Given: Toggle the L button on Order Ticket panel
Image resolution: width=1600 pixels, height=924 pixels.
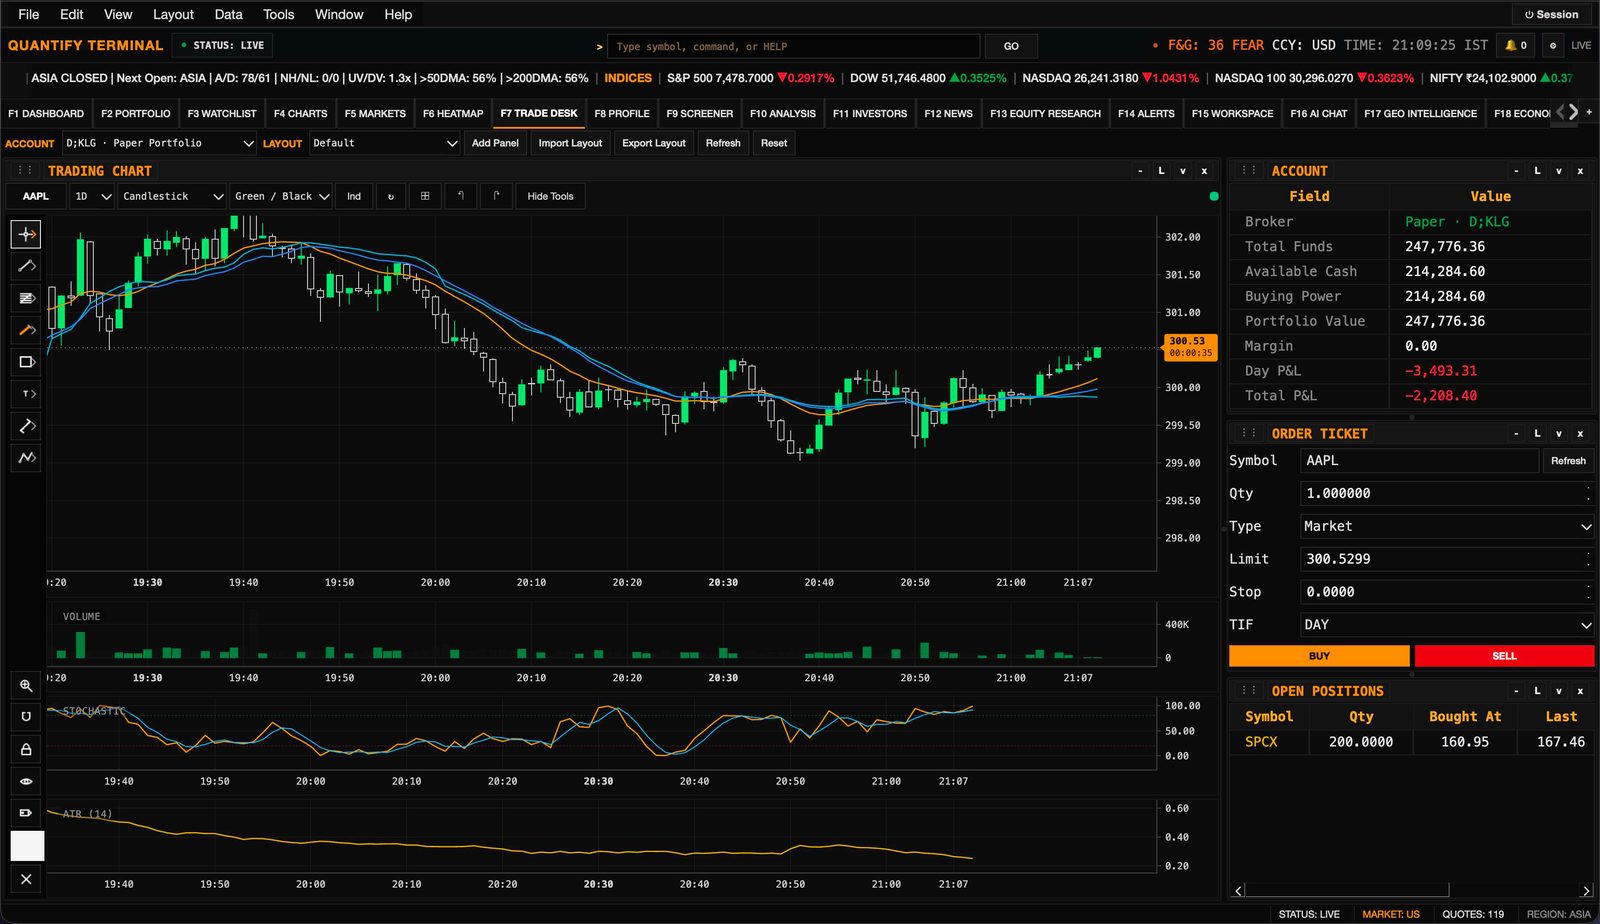Looking at the screenshot, I should [x=1537, y=433].
